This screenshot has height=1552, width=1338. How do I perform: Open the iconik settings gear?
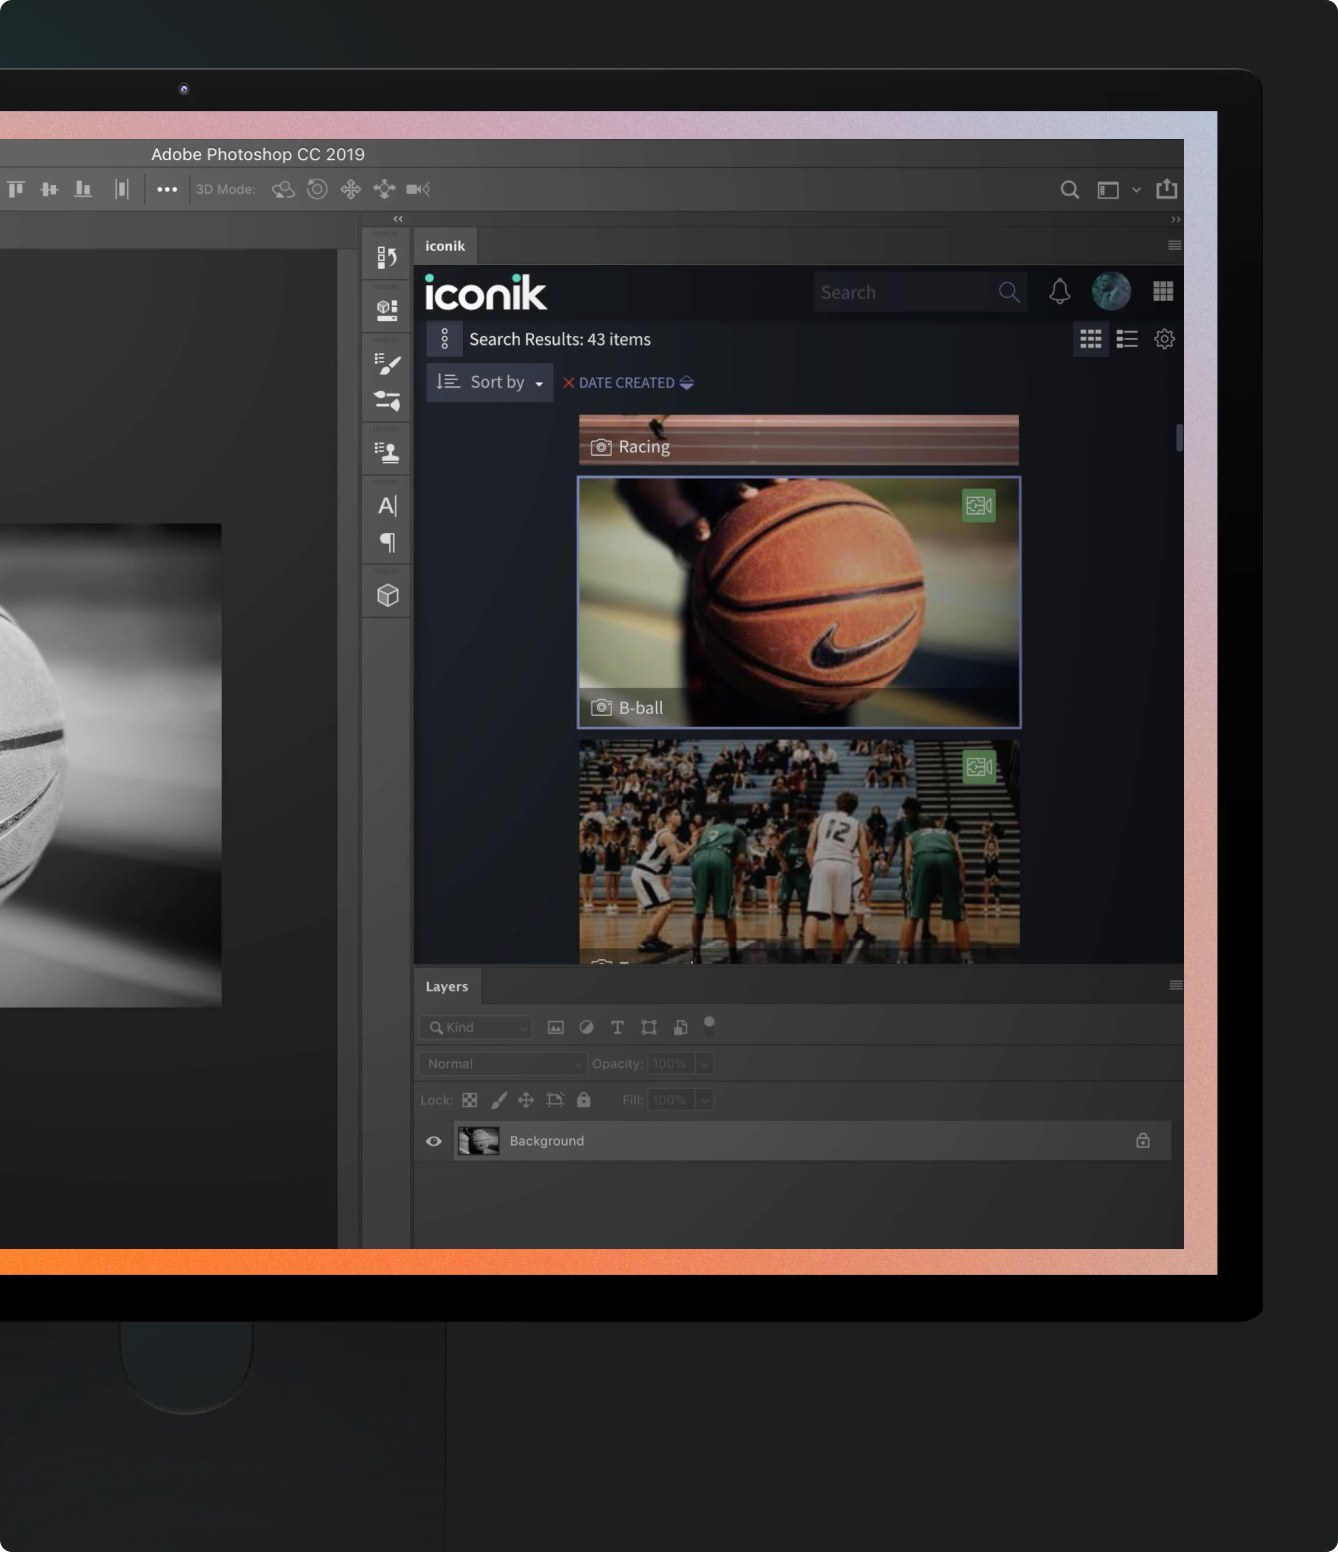point(1164,339)
